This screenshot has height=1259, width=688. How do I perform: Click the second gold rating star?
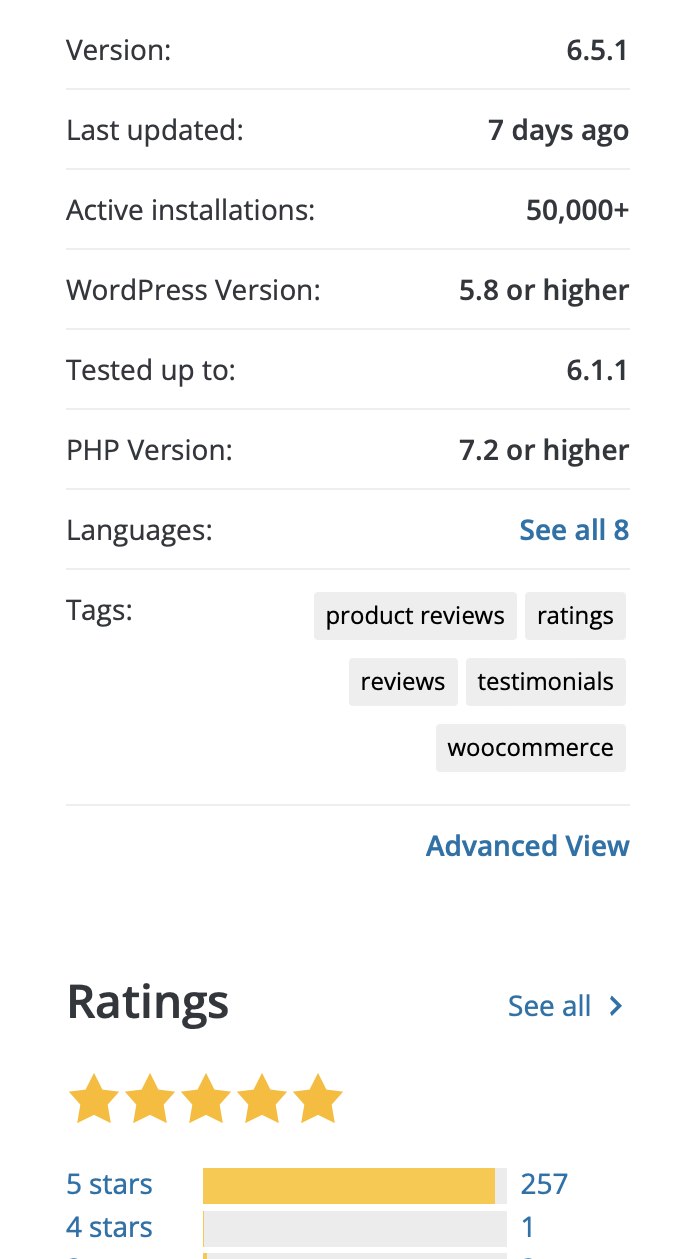click(x=150, y=1099)
